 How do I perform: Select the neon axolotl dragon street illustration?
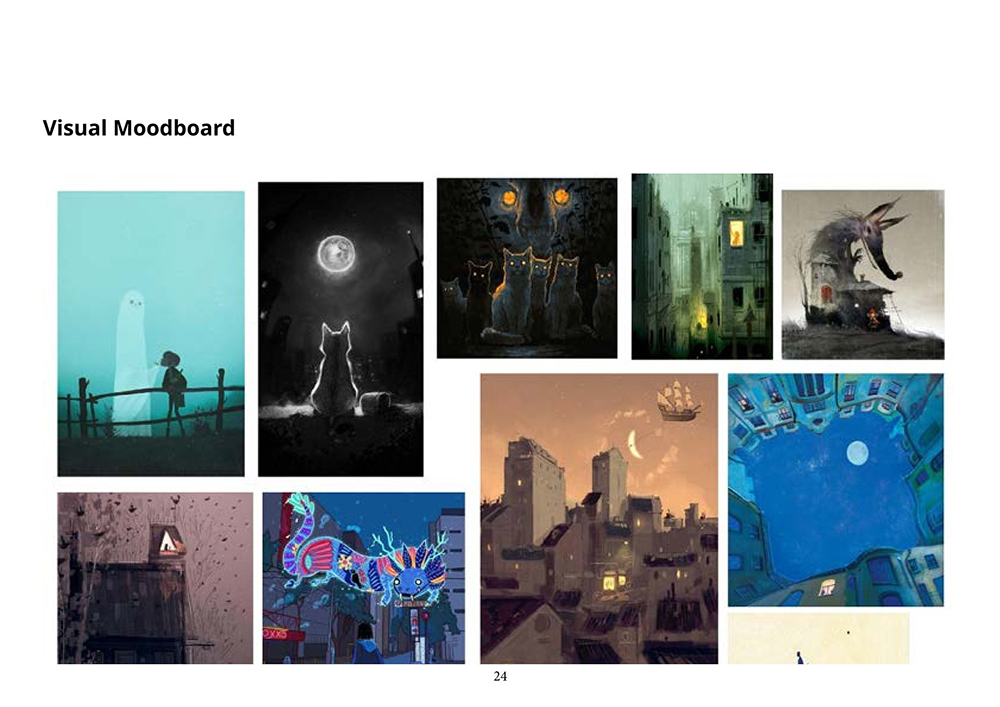point(364,578)
